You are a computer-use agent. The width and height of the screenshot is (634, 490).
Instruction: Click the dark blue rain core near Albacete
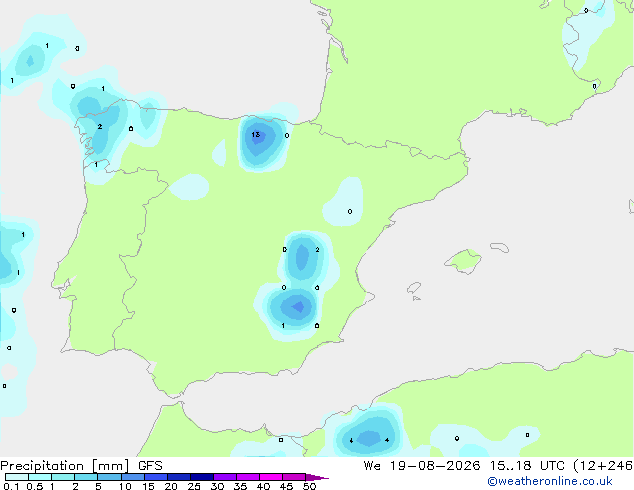tap(298, 307)
